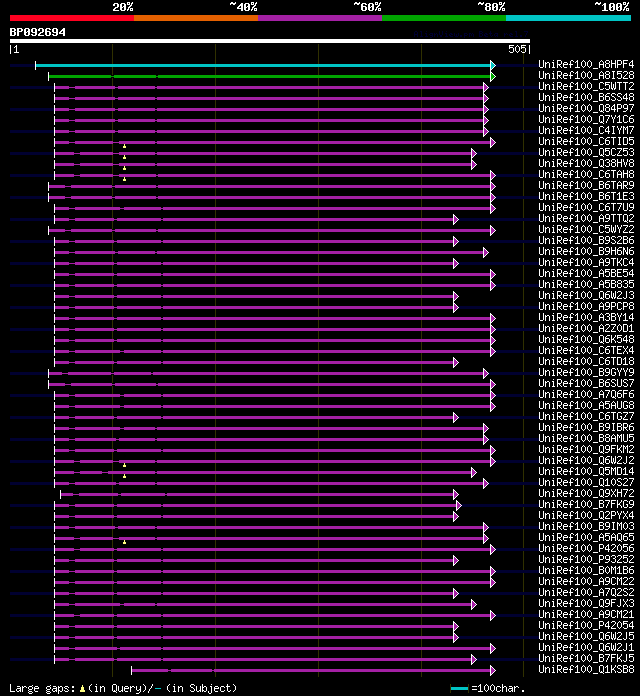The height and width of the screenshot is (696, 640).
Task: Select the UniRef100_Q6K548 label
Action: [586, 340]
